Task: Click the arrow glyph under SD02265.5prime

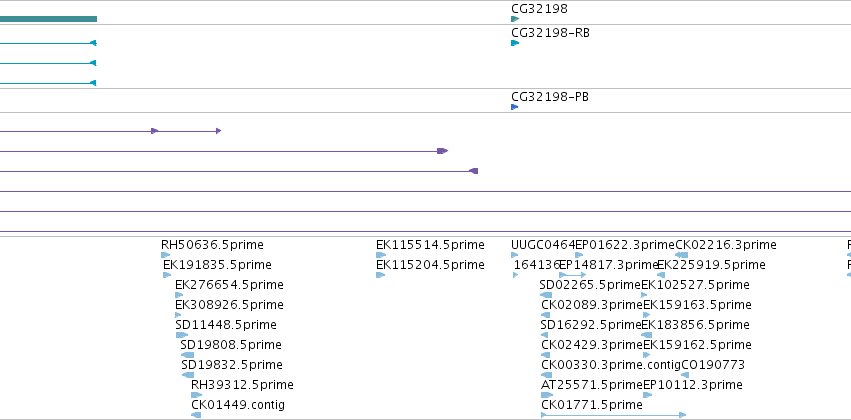Action: [545, 295]
